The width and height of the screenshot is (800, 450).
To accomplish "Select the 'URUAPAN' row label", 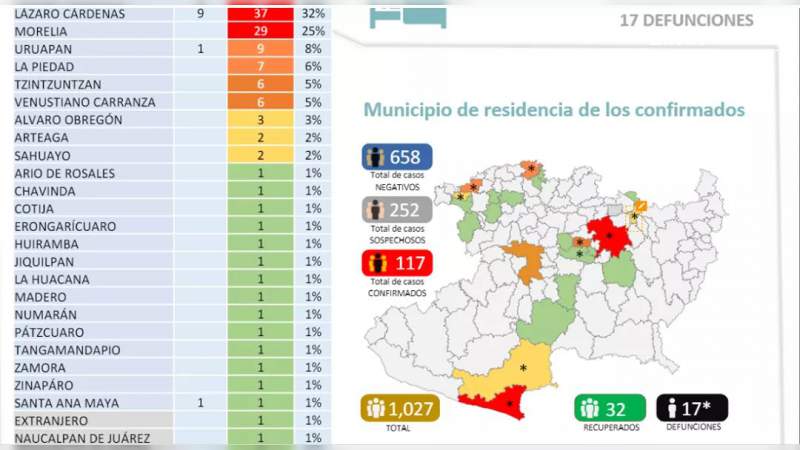I will (43, 49).
